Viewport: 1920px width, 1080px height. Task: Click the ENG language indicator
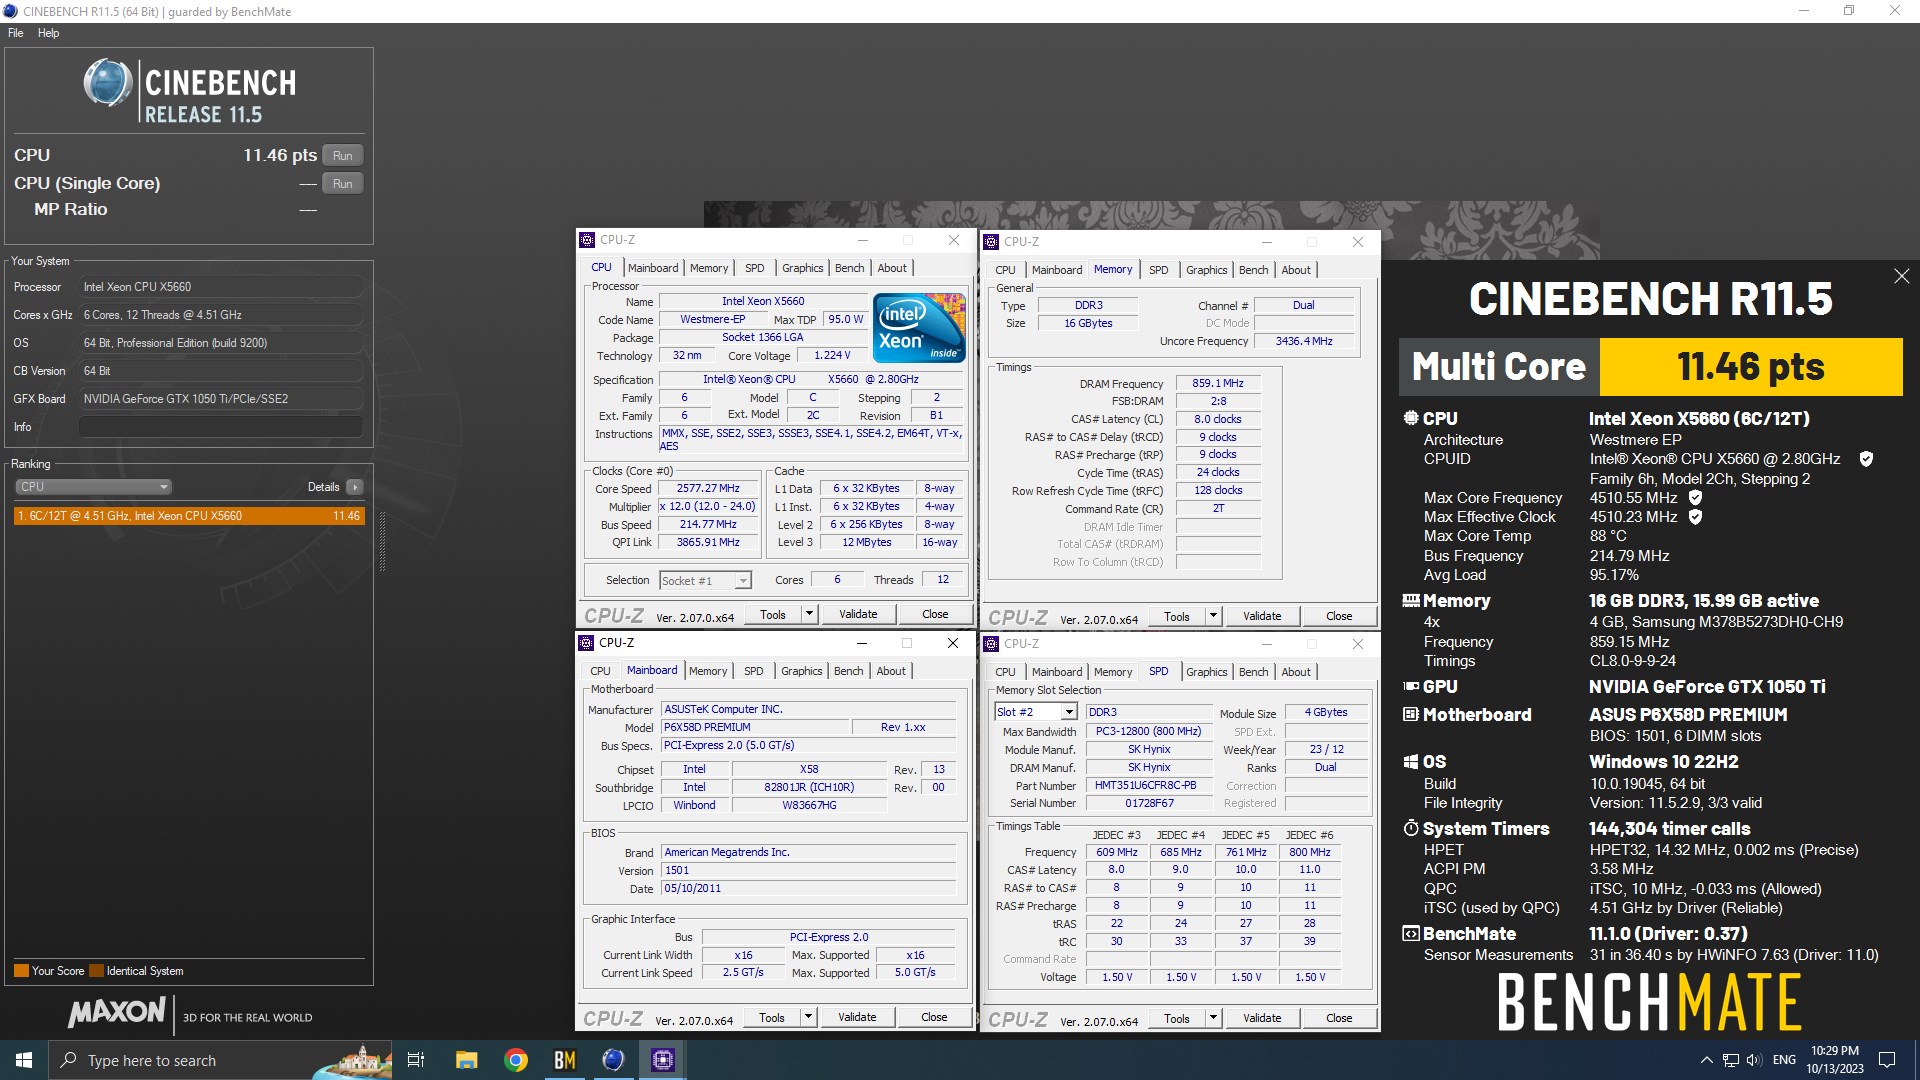1784,1060
